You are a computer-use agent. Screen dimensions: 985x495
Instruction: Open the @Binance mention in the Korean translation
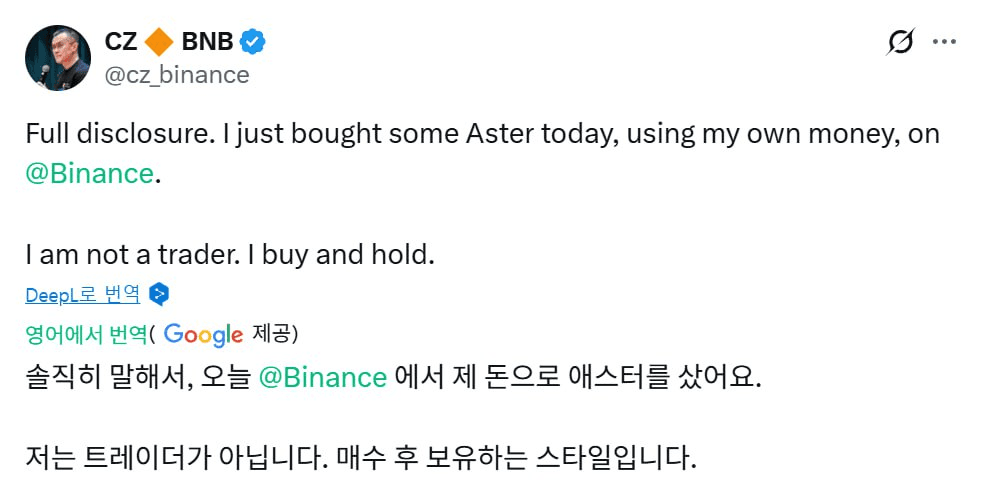(x=323, y=377)
